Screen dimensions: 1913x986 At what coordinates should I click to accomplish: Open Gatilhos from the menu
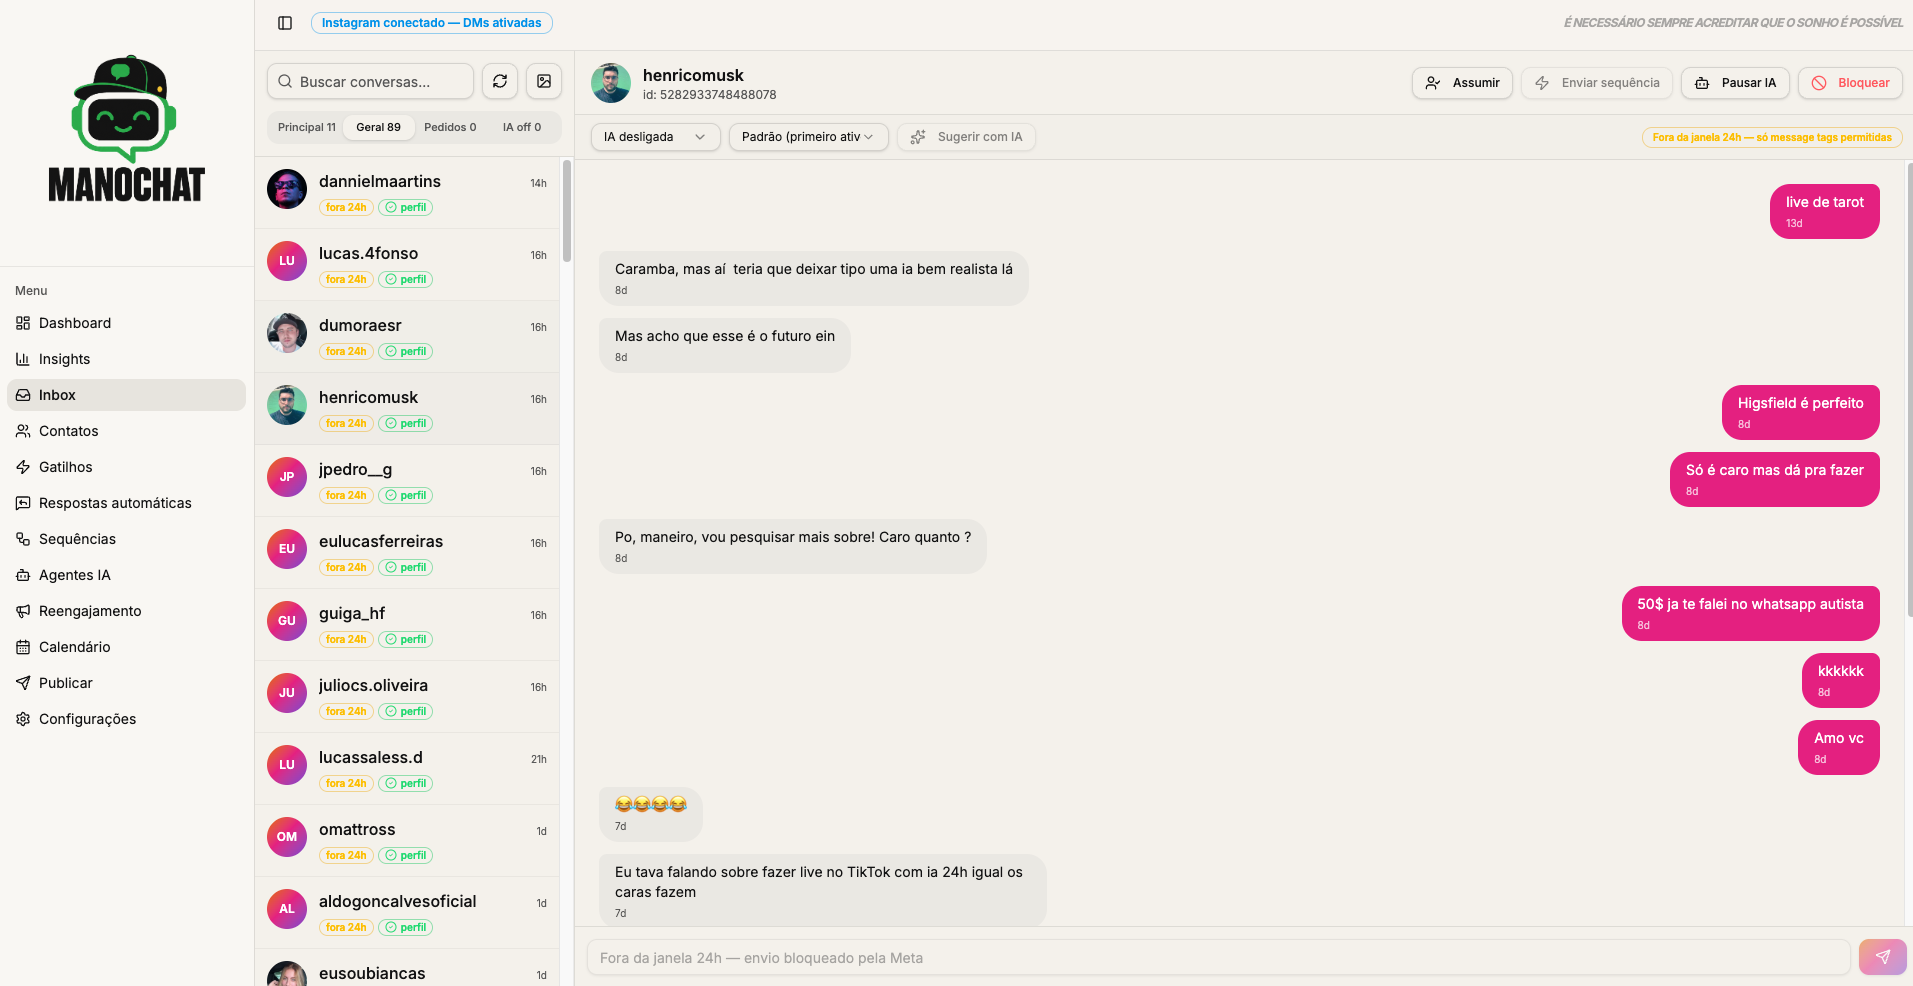pyautogui.click(x=126, y=467)
